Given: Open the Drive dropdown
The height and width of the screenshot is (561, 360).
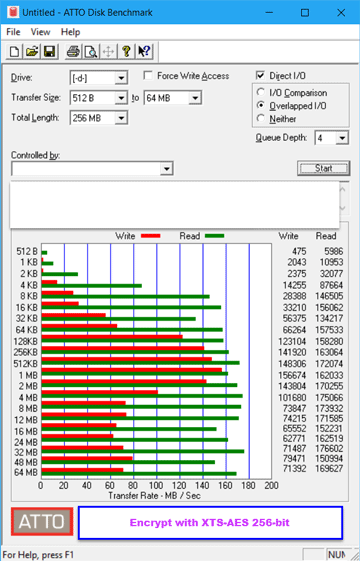Looking at the screenshot, I should pyautogui.click(x=121, y=78).
